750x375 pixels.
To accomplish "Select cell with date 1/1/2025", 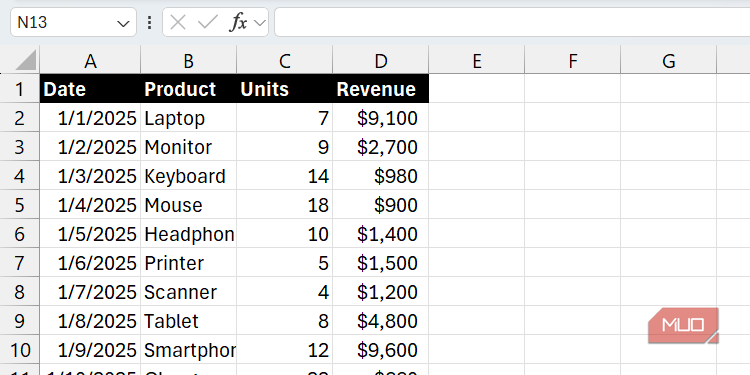I will coord(90,118).
